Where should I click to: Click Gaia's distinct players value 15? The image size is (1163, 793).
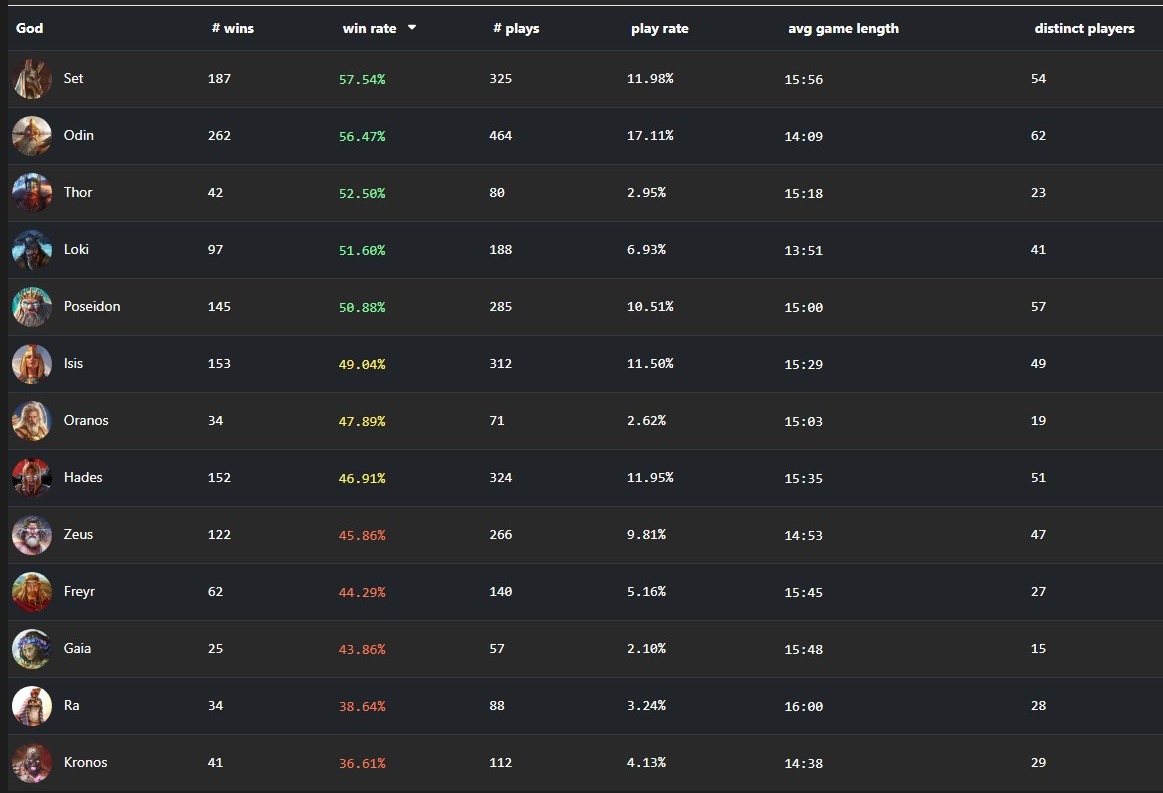tap(1038, 648)
